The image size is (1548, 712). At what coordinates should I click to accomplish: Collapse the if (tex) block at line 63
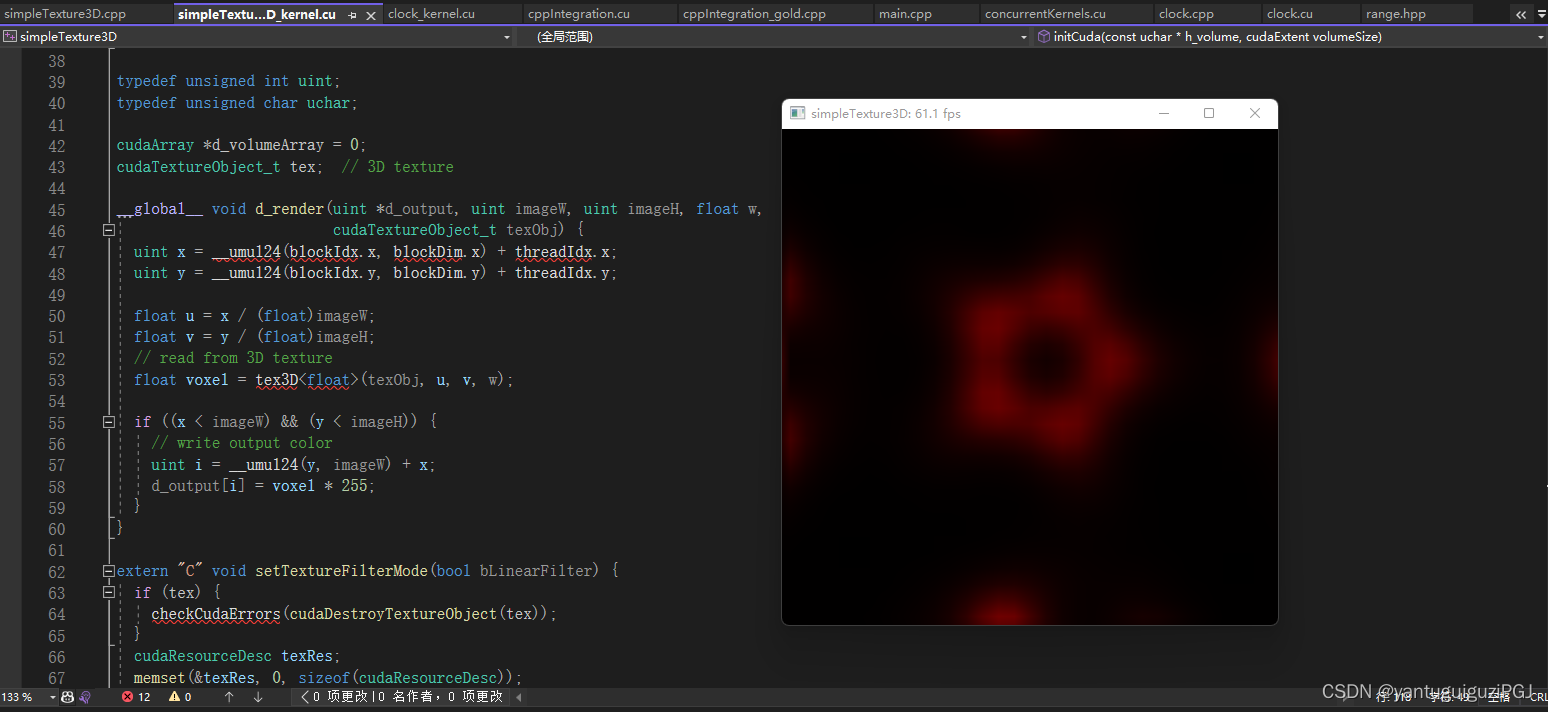pos(108,592)
